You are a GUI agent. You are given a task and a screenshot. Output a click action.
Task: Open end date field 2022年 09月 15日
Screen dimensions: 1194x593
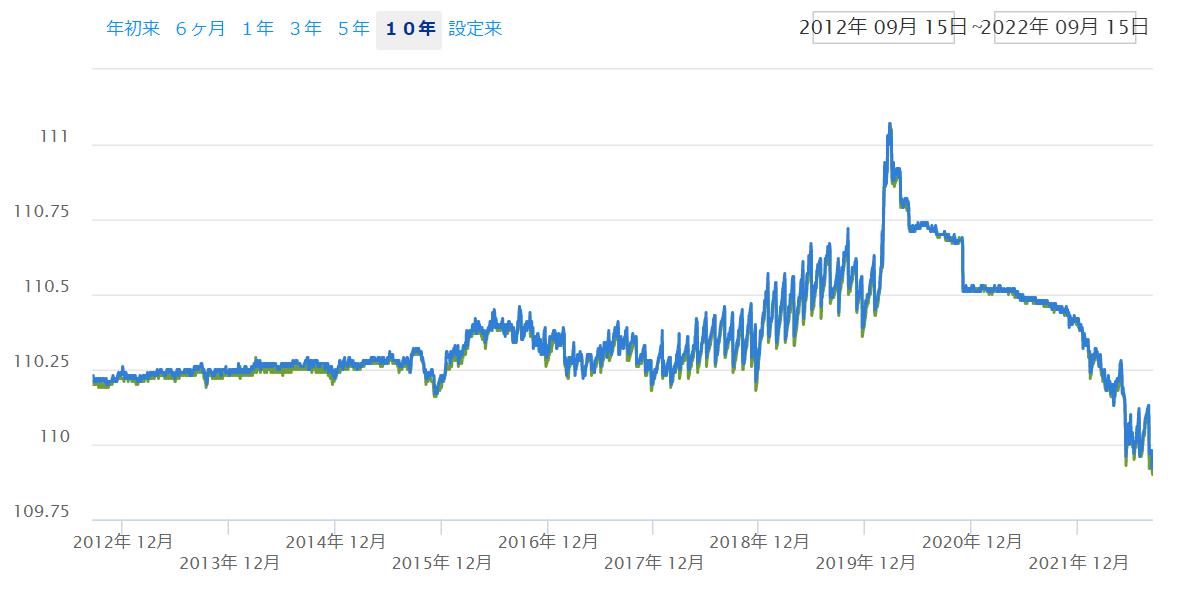[x=1065, y=27]
